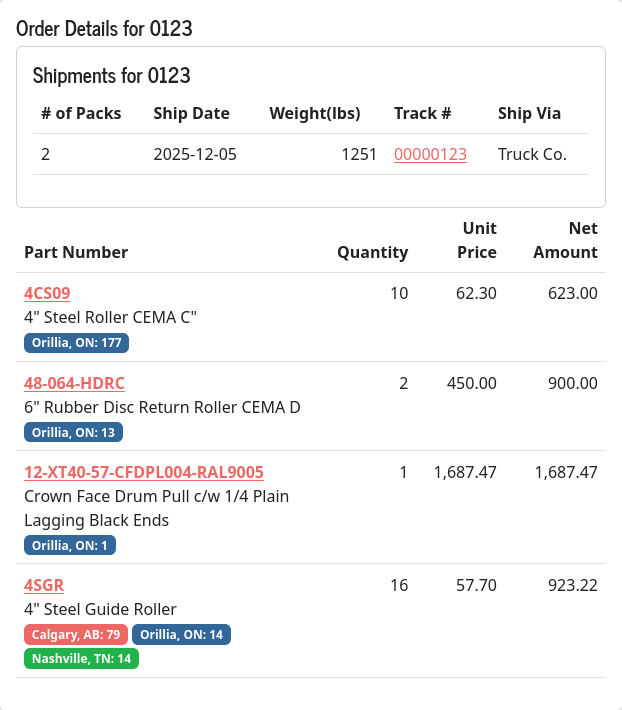Click the ship date 2025-12-05 cell
Screen dimensions: 622x710
(195, 154)
